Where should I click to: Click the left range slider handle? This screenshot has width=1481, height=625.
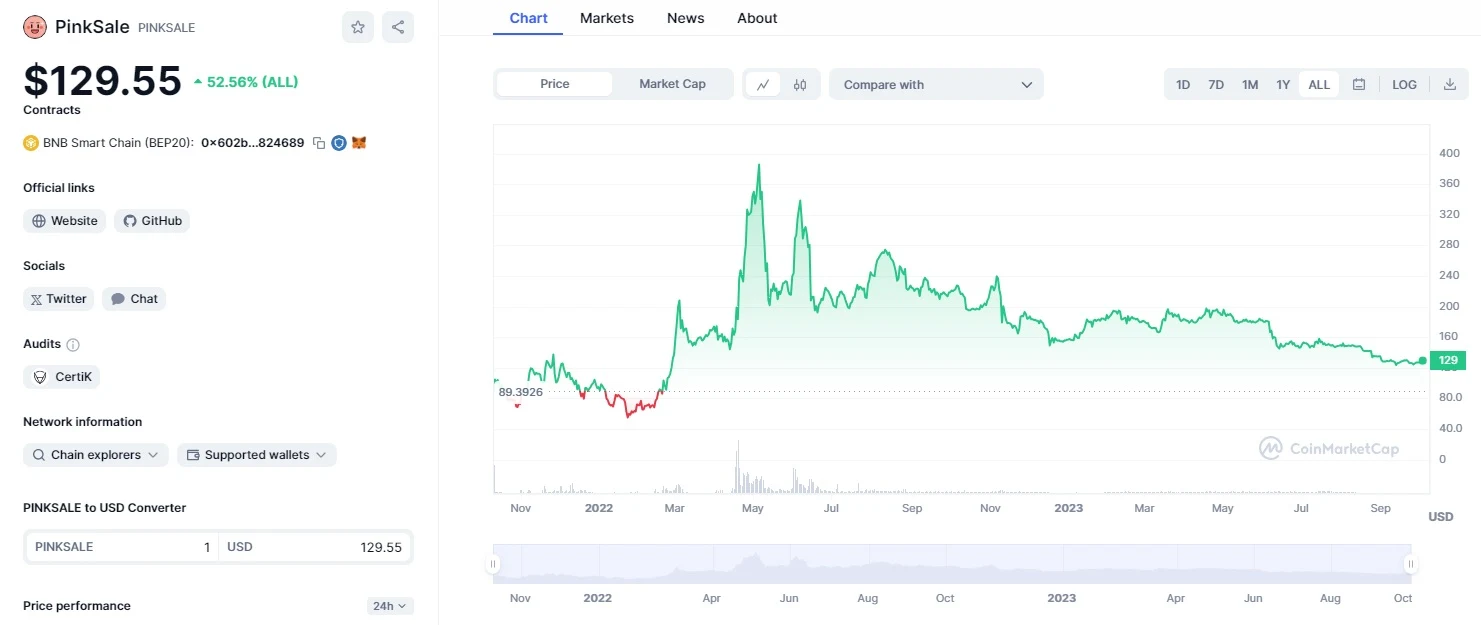click(x=493, y=564)
